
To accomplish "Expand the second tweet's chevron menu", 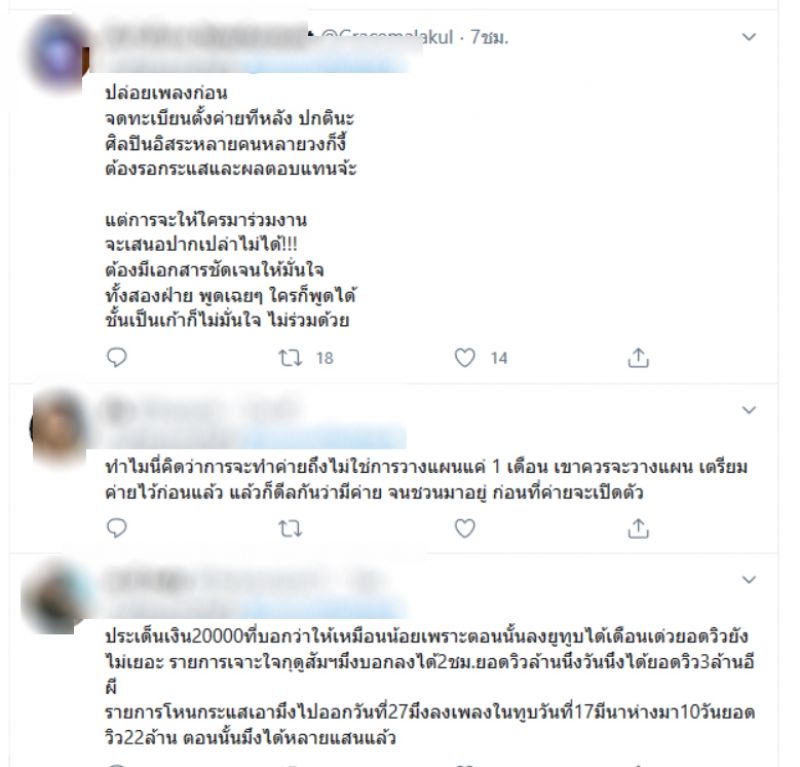I will pyautogui.click(x=748, y=410).
